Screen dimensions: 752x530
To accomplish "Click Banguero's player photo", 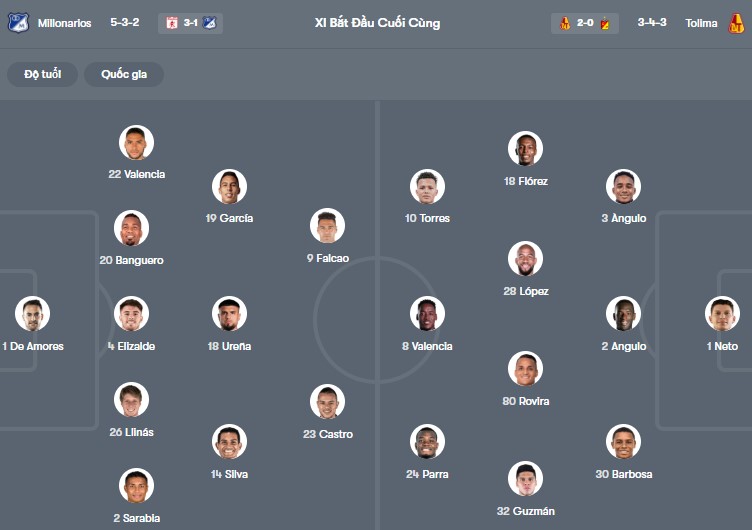I will click(x=131, y=228).
